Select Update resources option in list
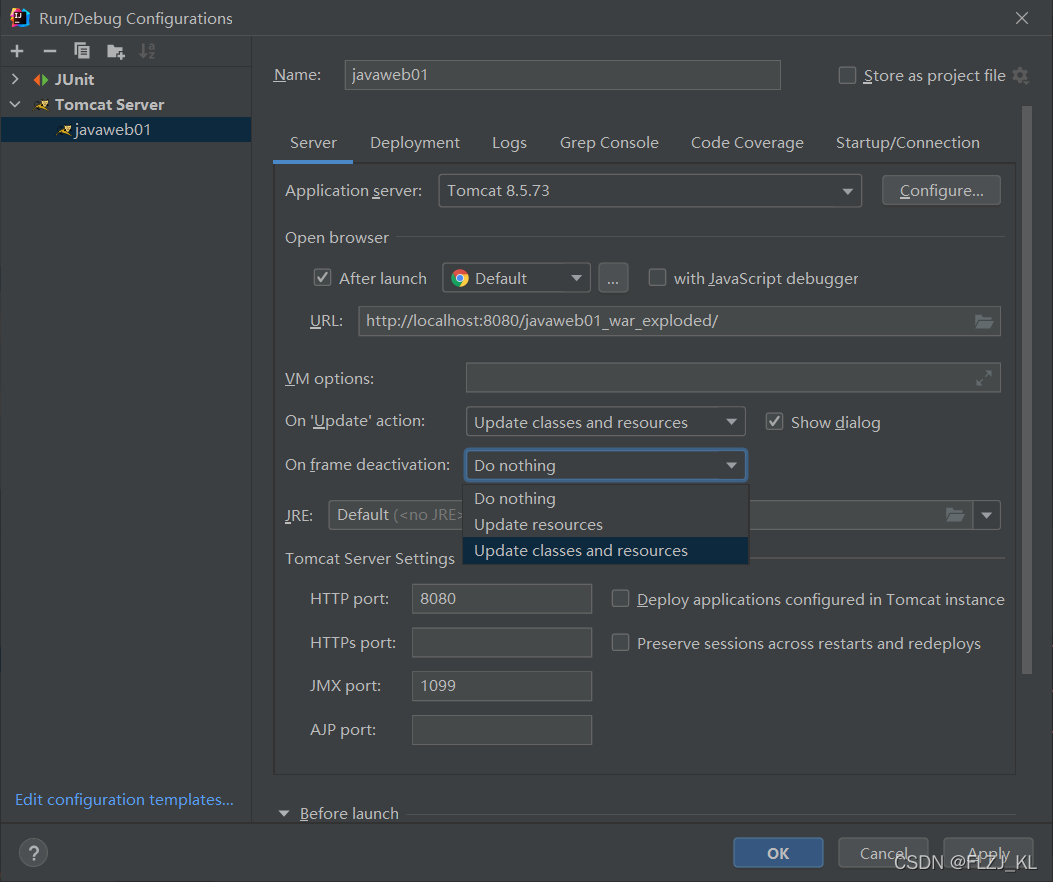This screenshot has width=1053, height=882. click(606, 525)
